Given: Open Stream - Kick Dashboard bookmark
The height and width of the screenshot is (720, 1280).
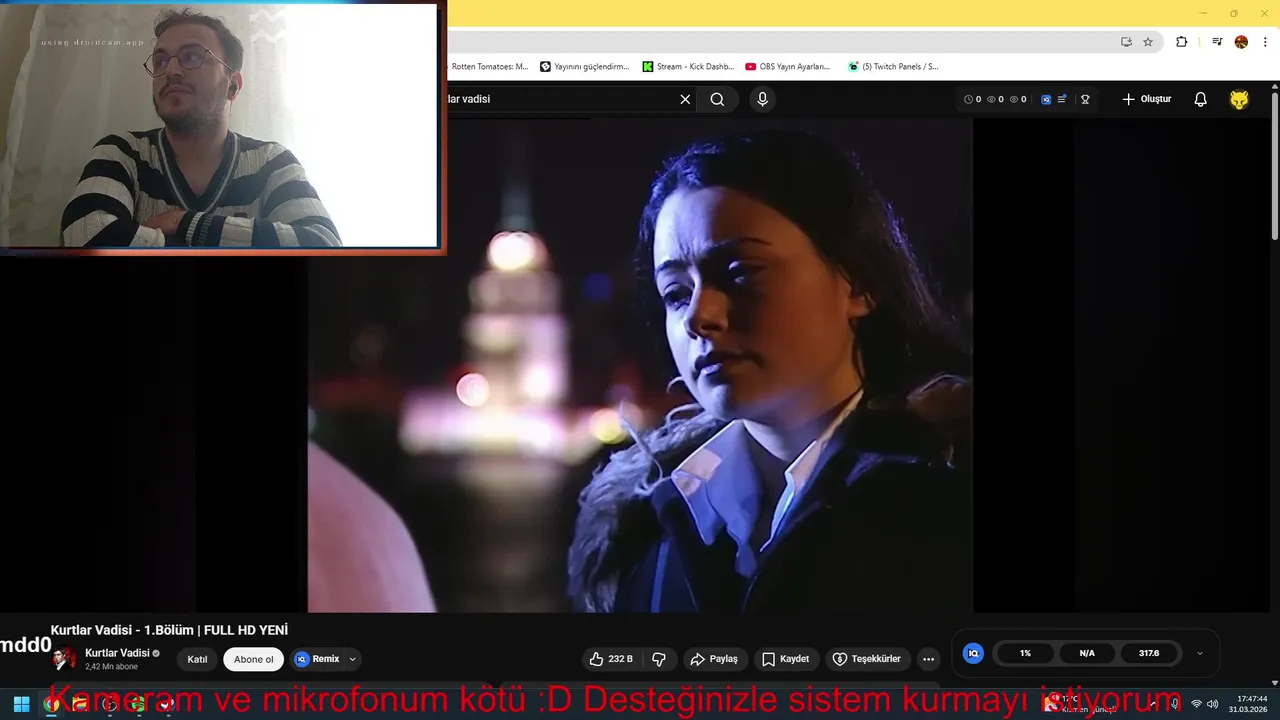Looking at the screenshot, I should [688, 67].
